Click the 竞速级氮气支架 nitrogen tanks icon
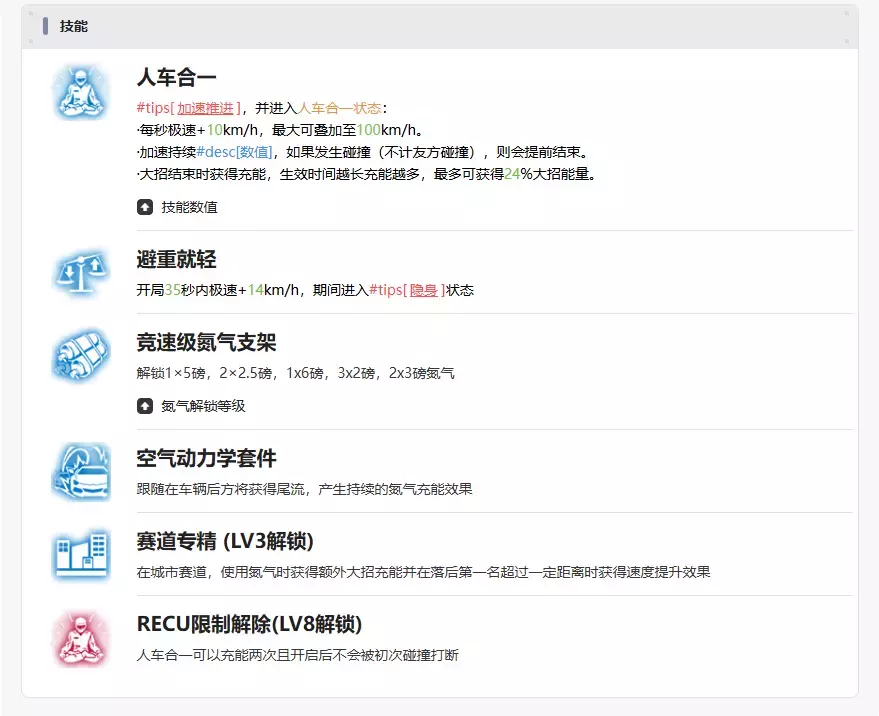The width and height of the screenshot is (879, 716). [x=81, y=357]
